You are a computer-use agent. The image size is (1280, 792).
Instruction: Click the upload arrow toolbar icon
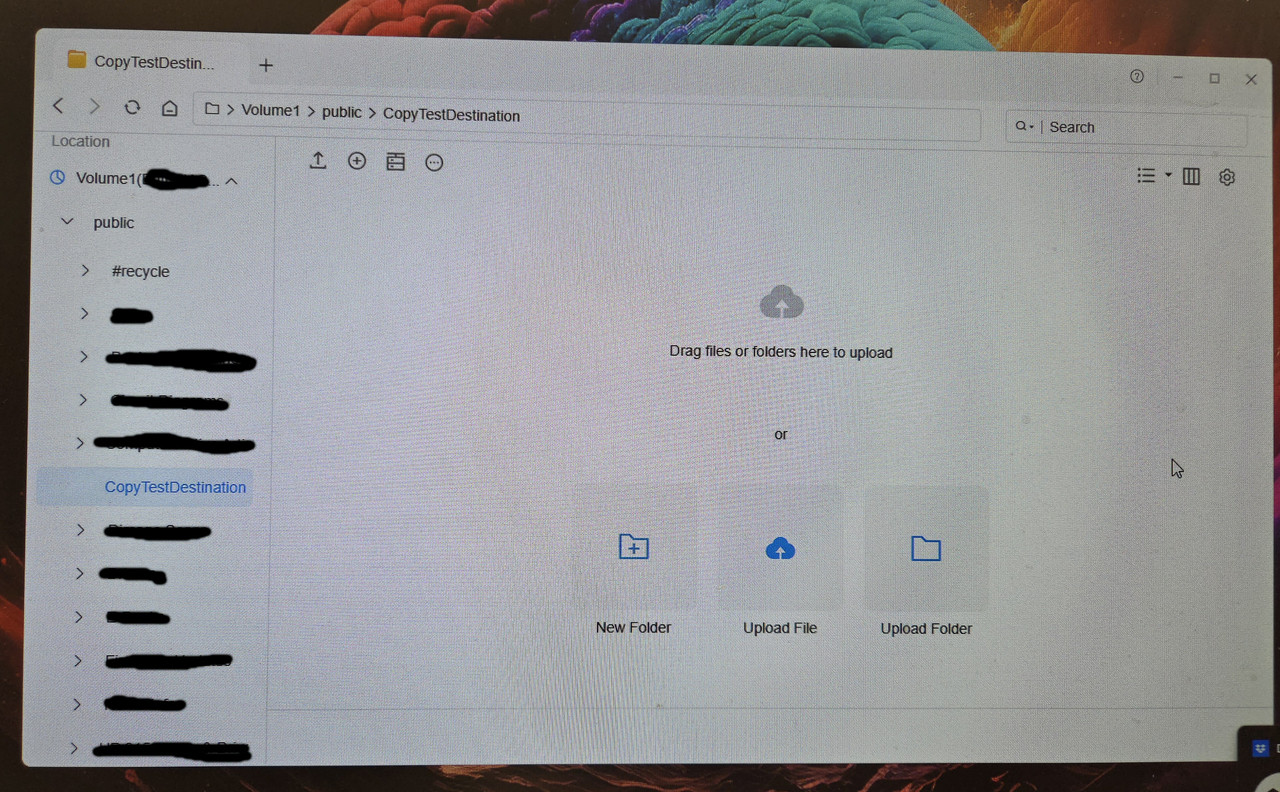coord(318,160)
